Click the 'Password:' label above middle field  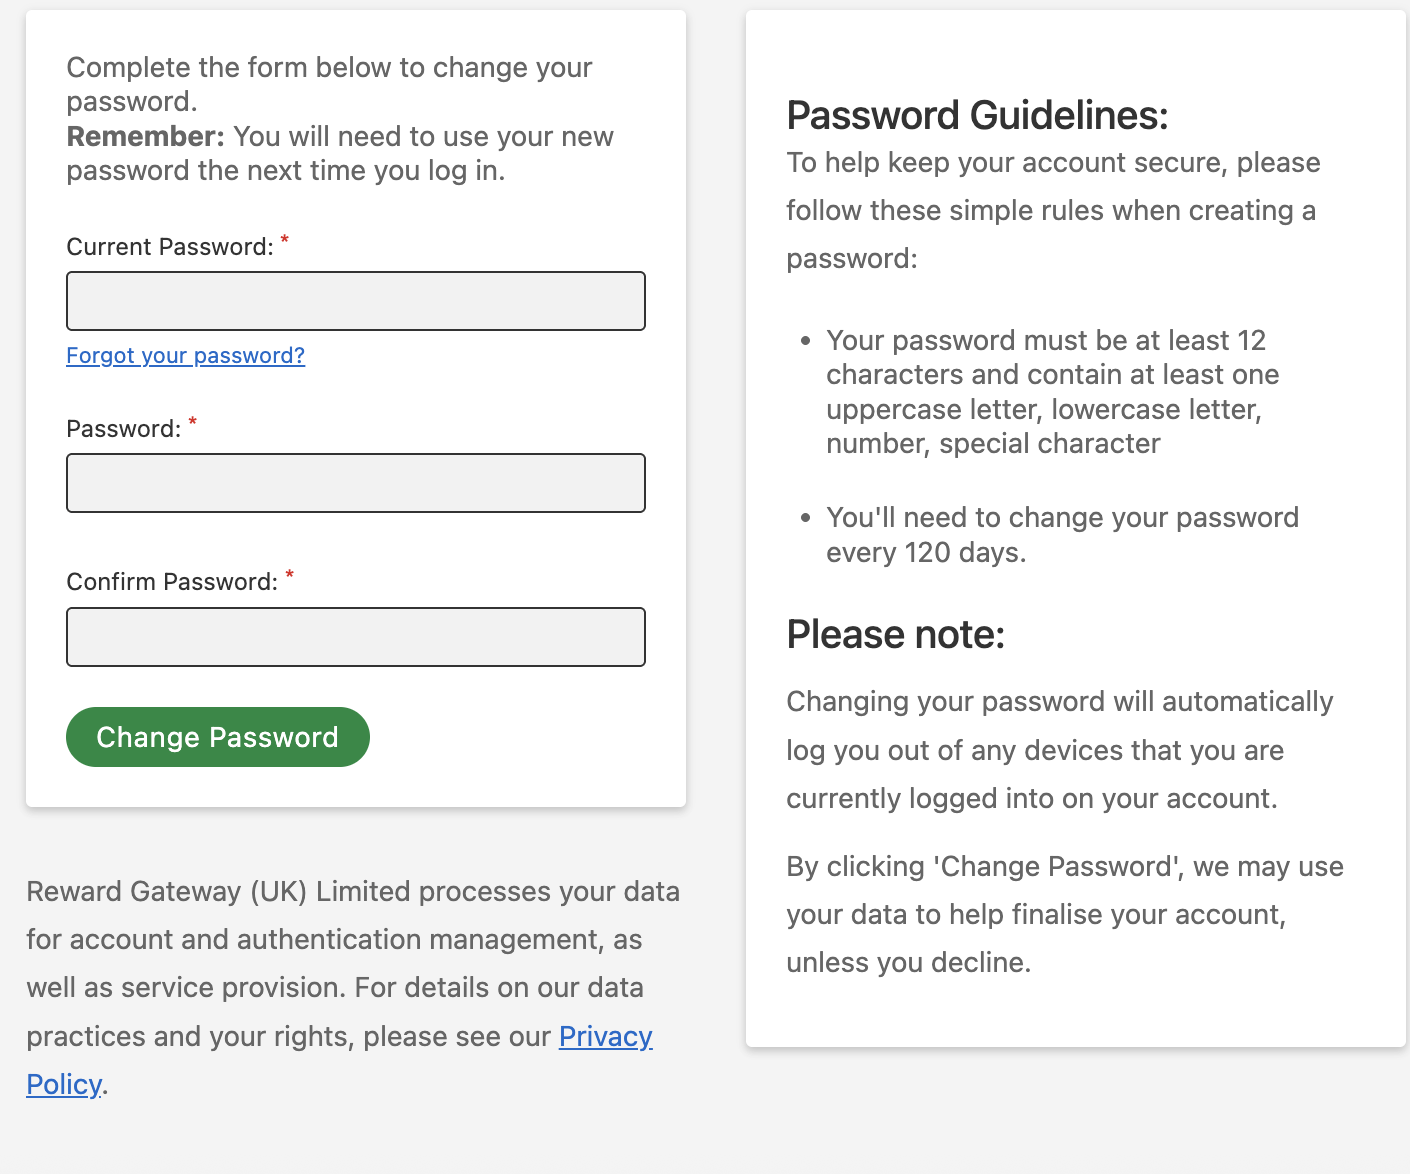click(x=123, y=429)
